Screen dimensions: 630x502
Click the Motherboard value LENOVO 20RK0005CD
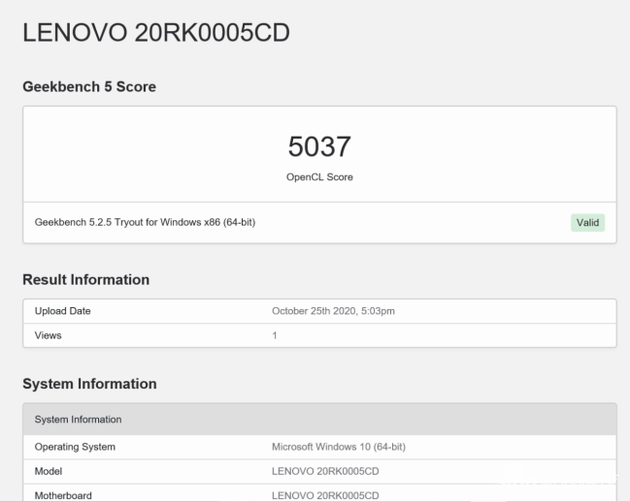(325, 495)
